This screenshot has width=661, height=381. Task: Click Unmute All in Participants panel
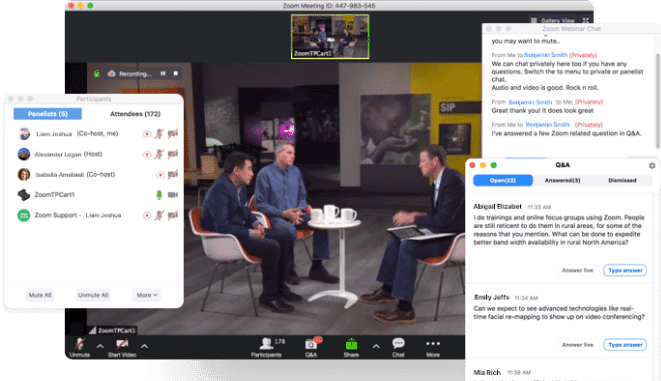click(93, 295)
